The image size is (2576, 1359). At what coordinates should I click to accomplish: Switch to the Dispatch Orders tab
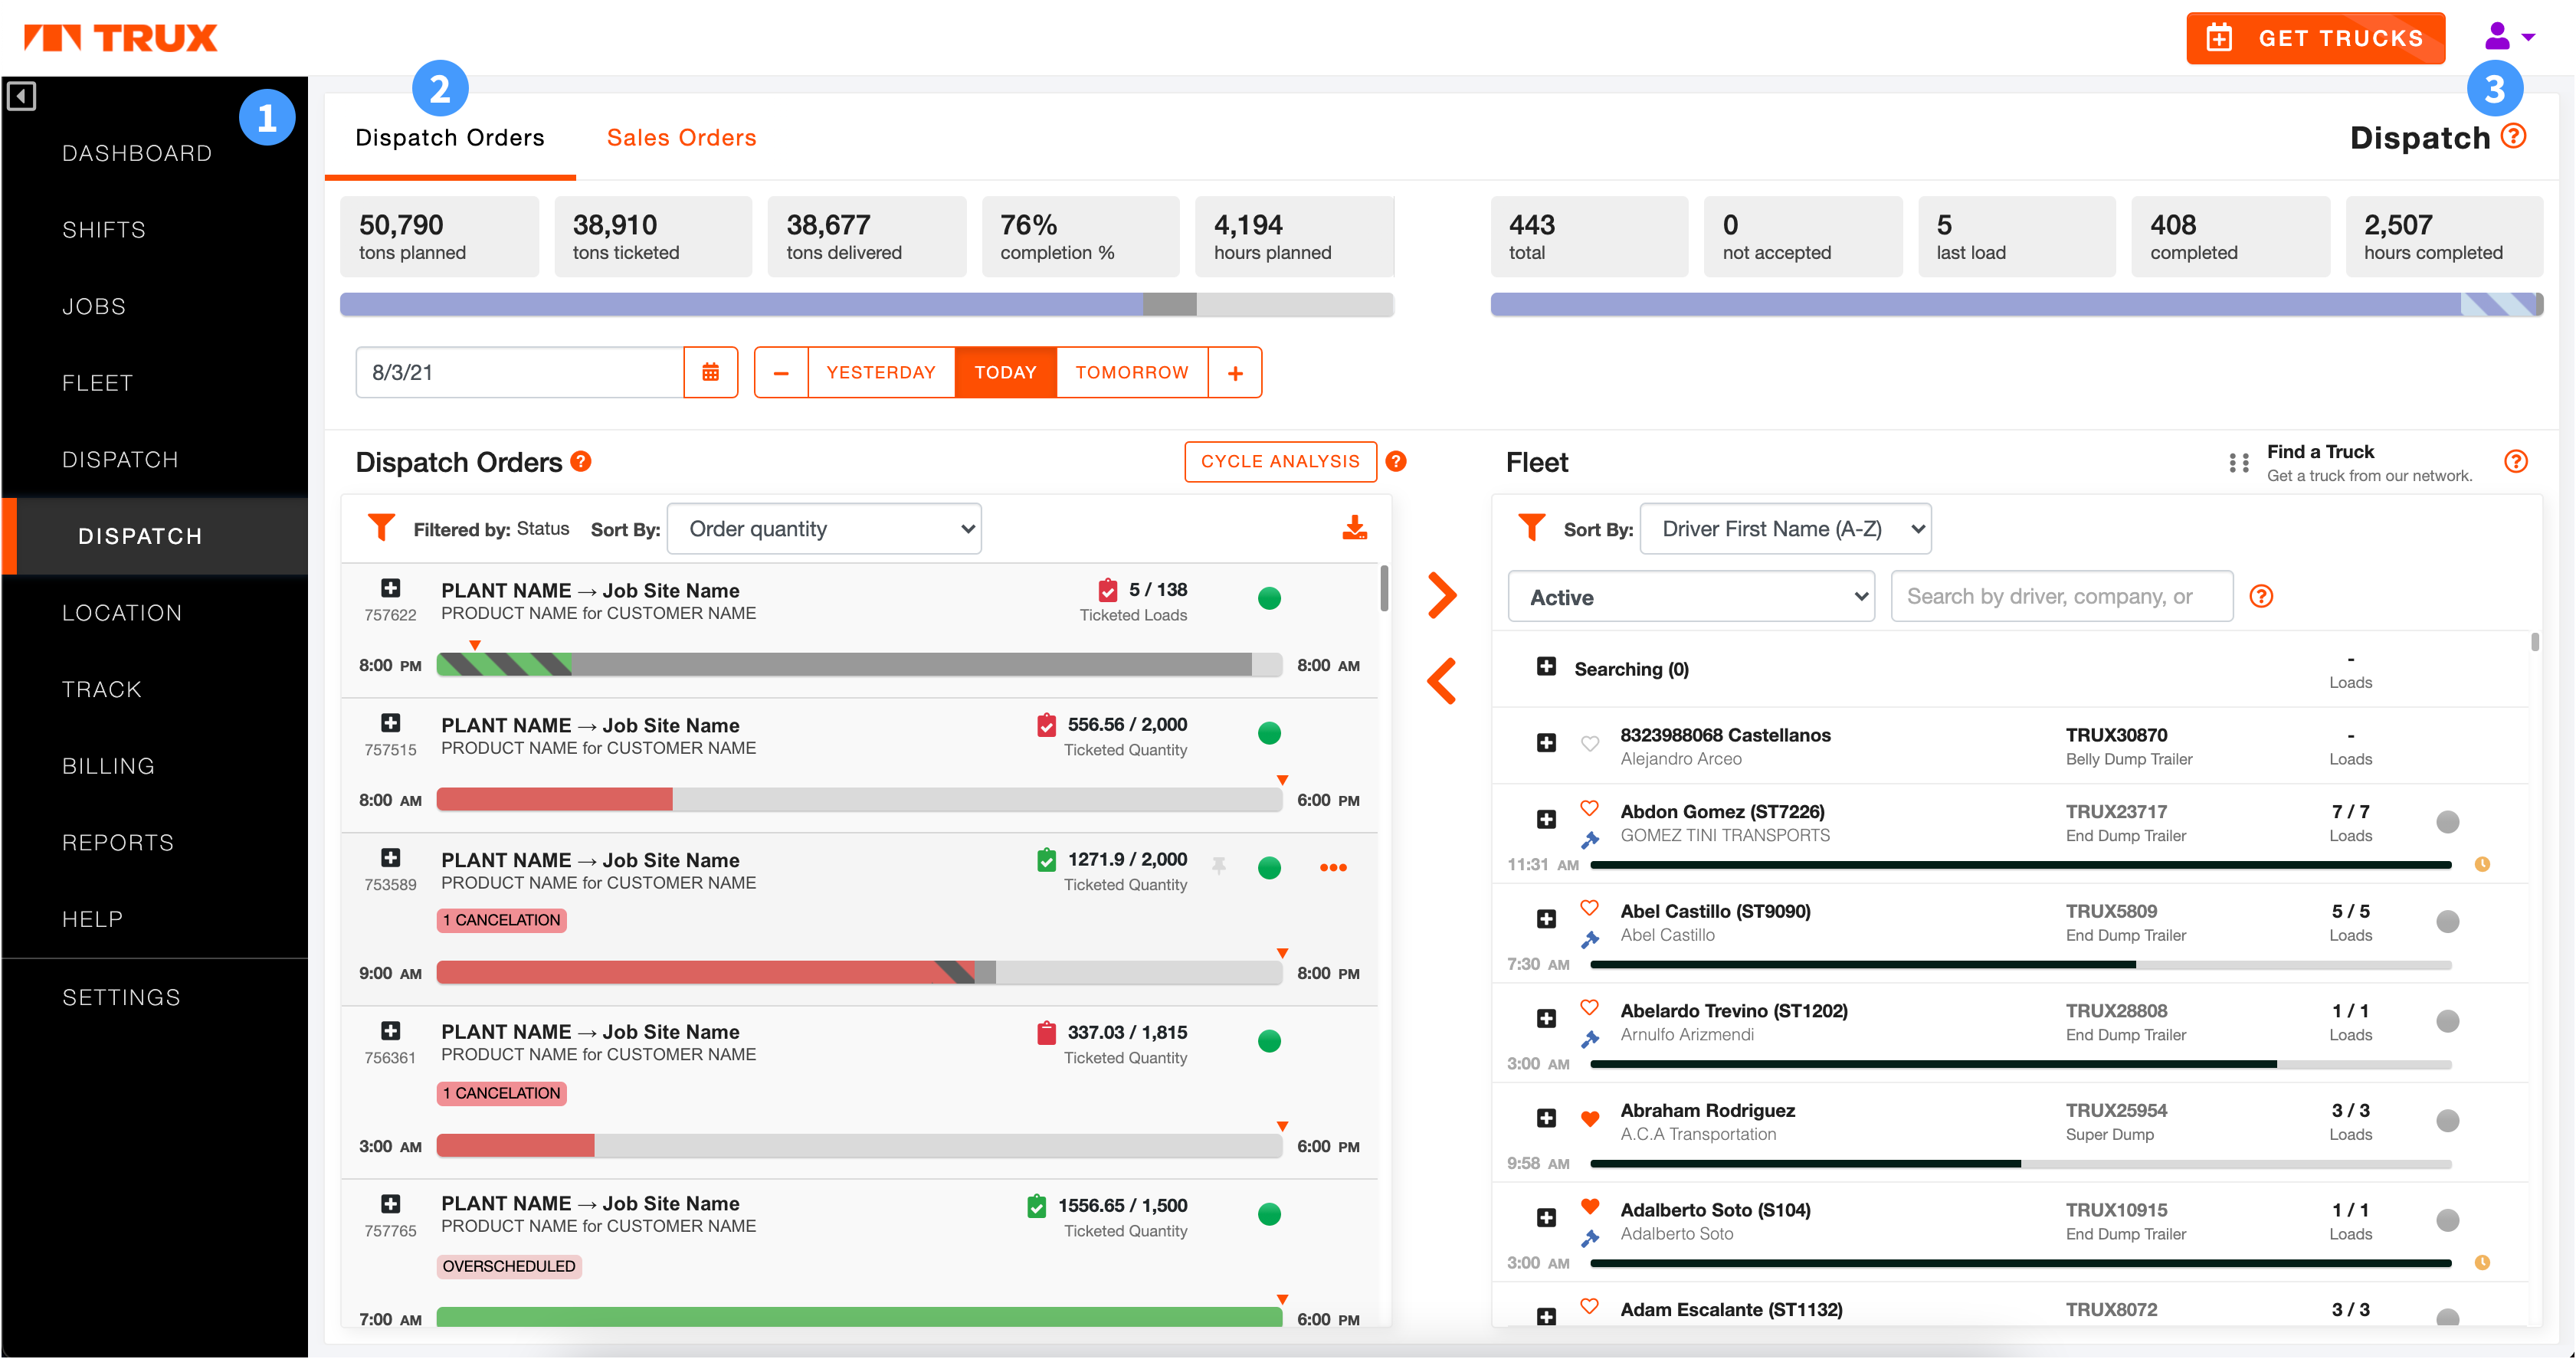click(450, 138)
